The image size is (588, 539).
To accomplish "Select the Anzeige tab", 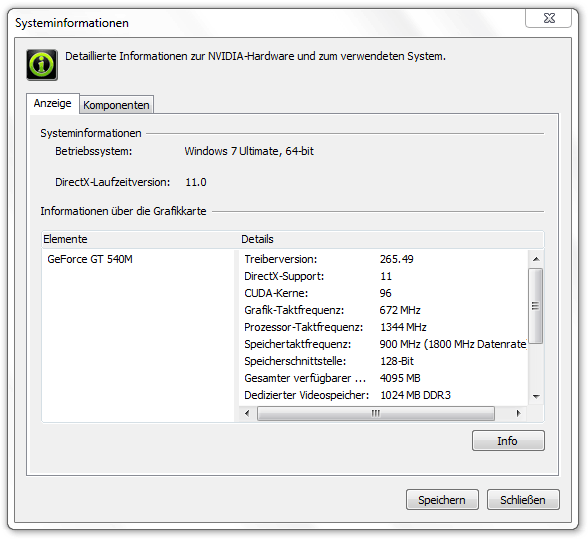I will click(52, 103).
